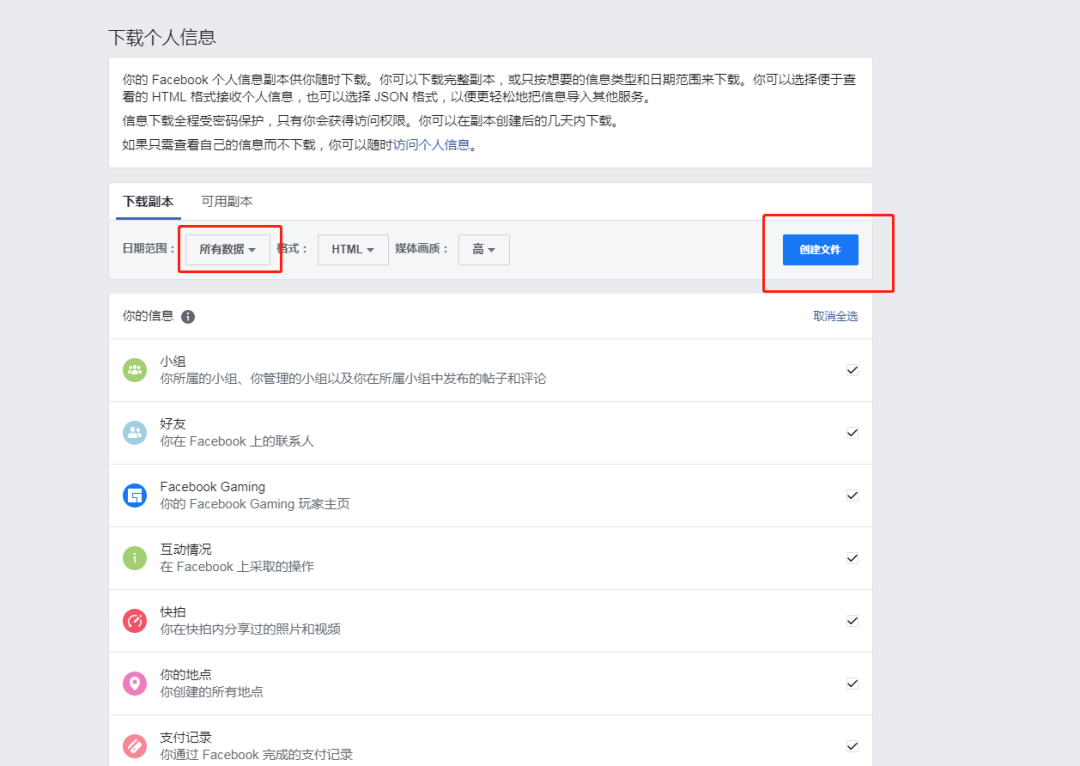Open the HTML format dropdown
This screenshot has height=766, width=1080.
352,249
